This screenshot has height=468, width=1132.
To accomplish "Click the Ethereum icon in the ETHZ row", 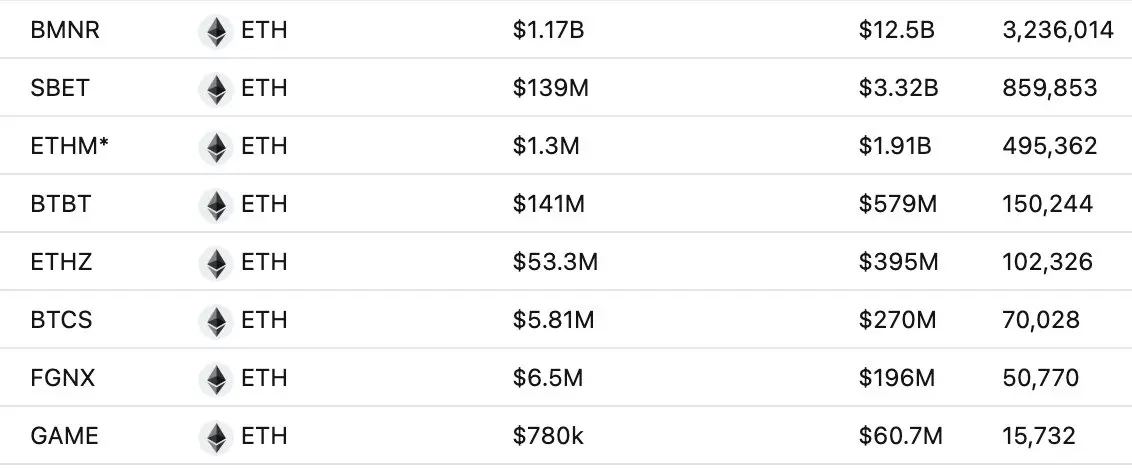I will [x=215, y=263].
